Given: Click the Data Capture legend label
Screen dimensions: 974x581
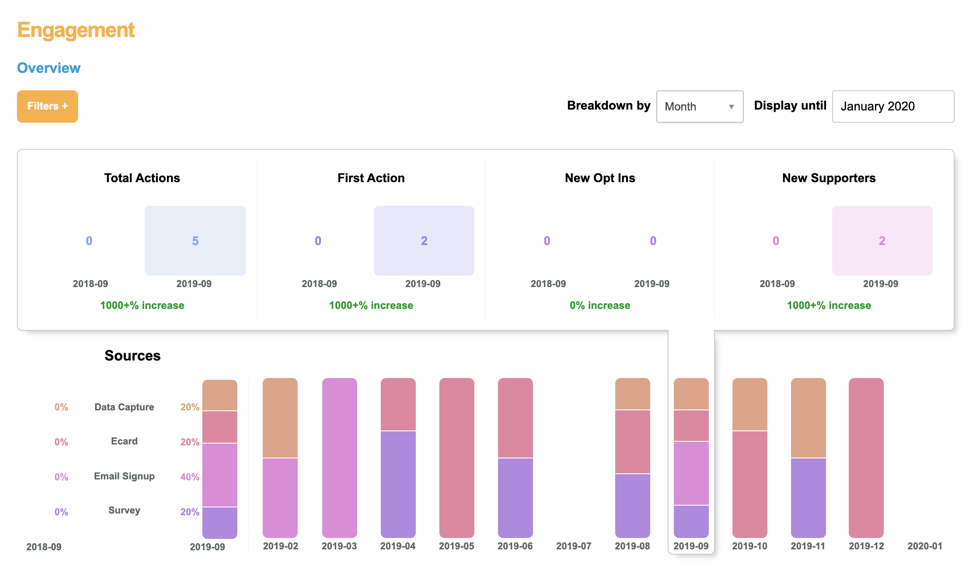Looking at the screenshot, I should (x=124, y=407).
